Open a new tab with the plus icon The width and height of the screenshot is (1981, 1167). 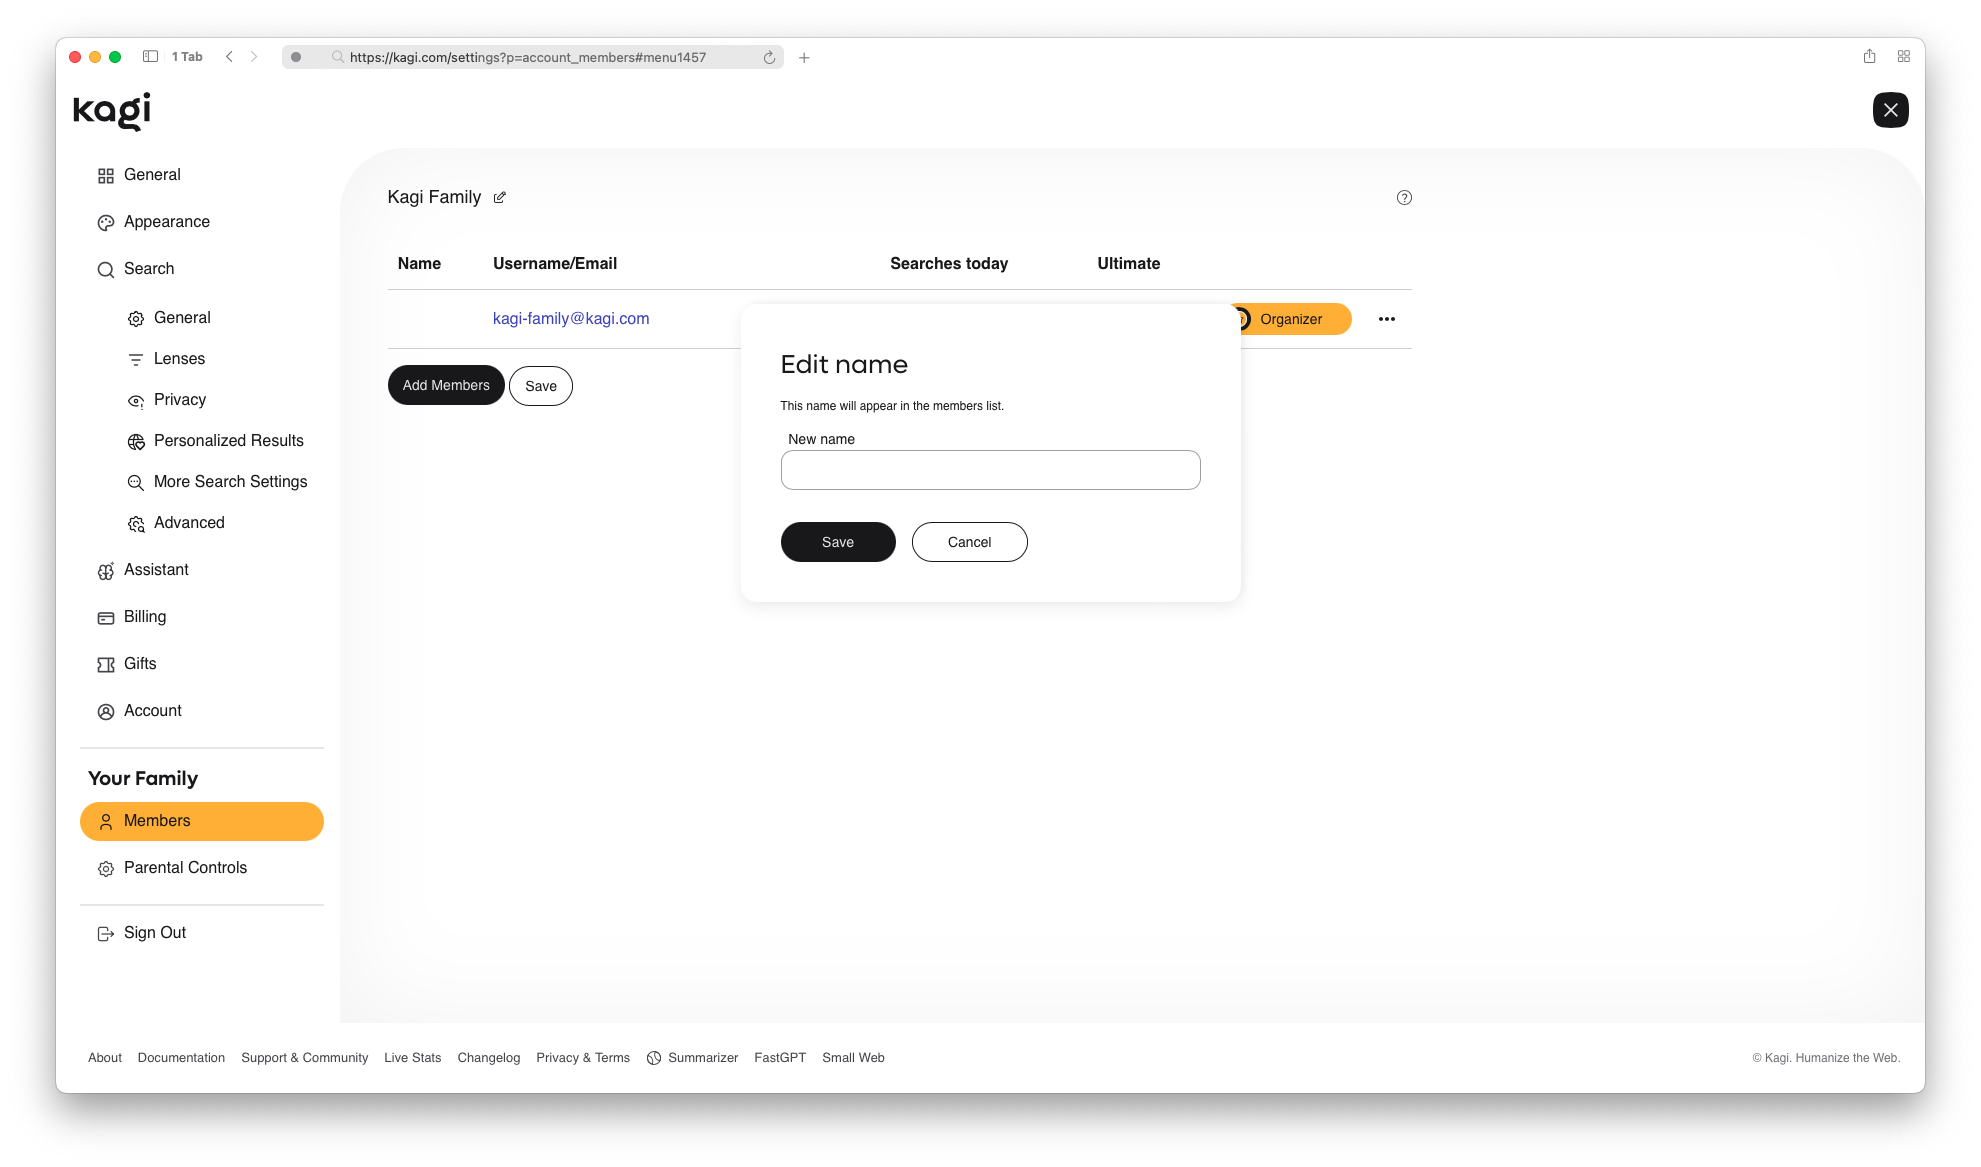804,58
